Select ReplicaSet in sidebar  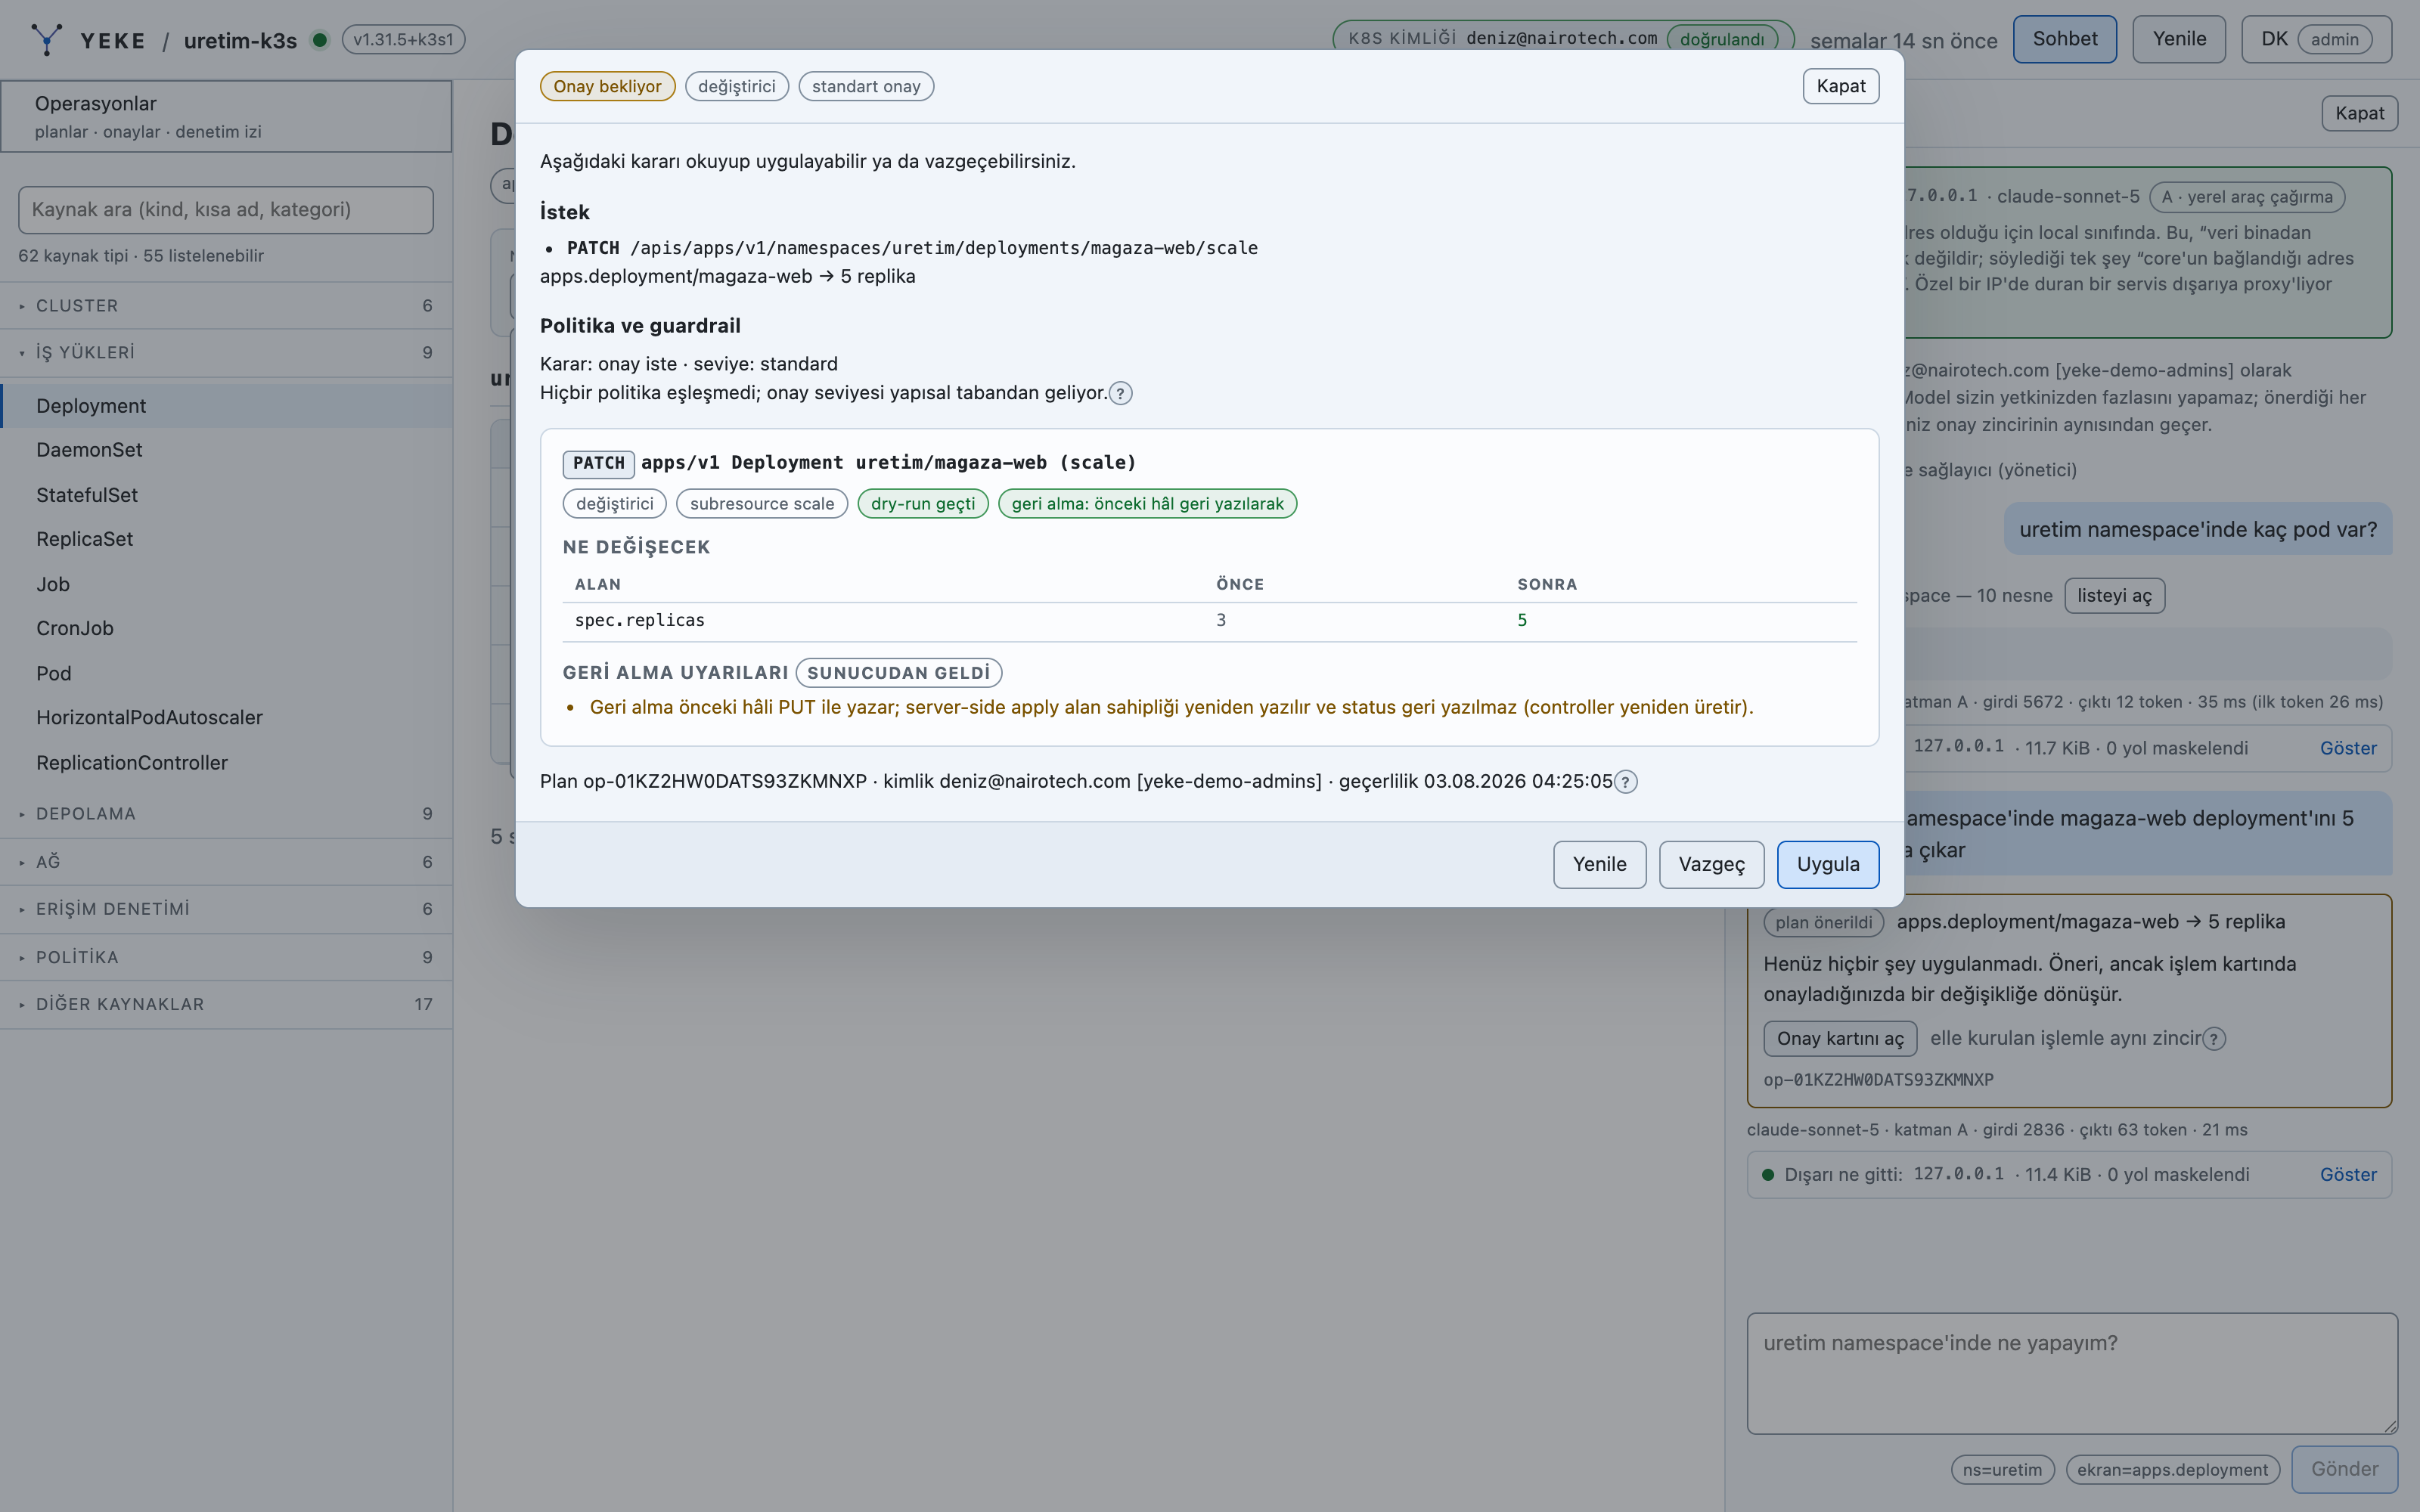click(226, 539)
